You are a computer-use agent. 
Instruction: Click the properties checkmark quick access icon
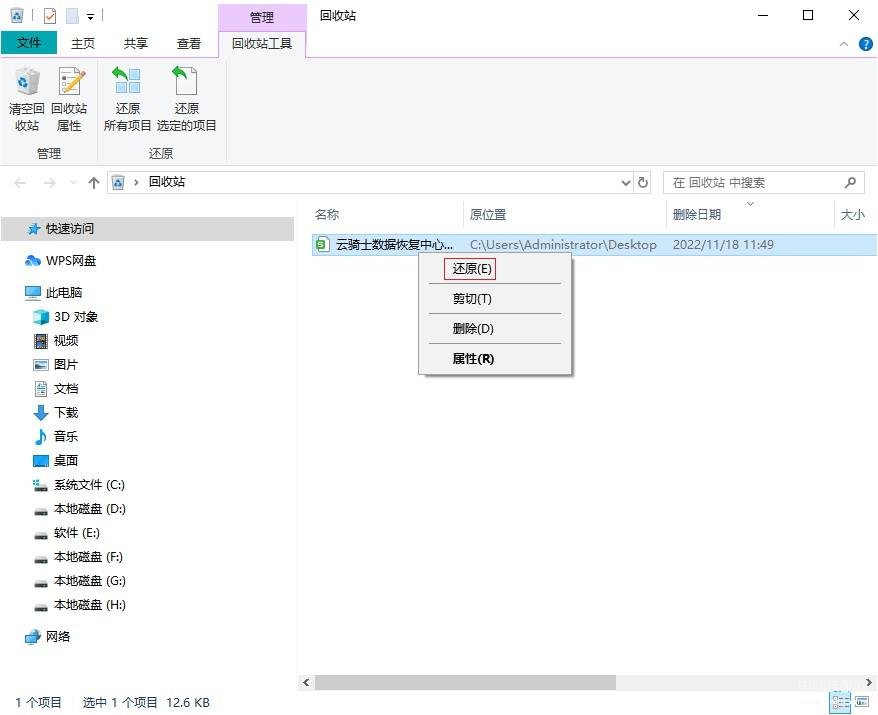pyautogui.click(x=50, y=16)
